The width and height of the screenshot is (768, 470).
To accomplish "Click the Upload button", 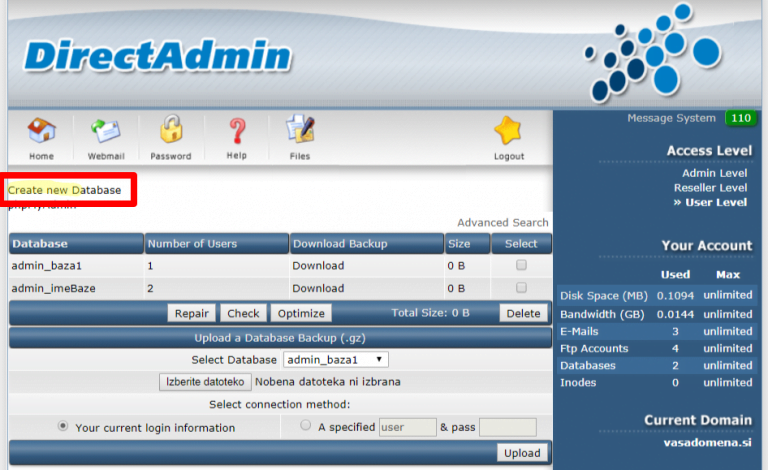I will 522,453.
